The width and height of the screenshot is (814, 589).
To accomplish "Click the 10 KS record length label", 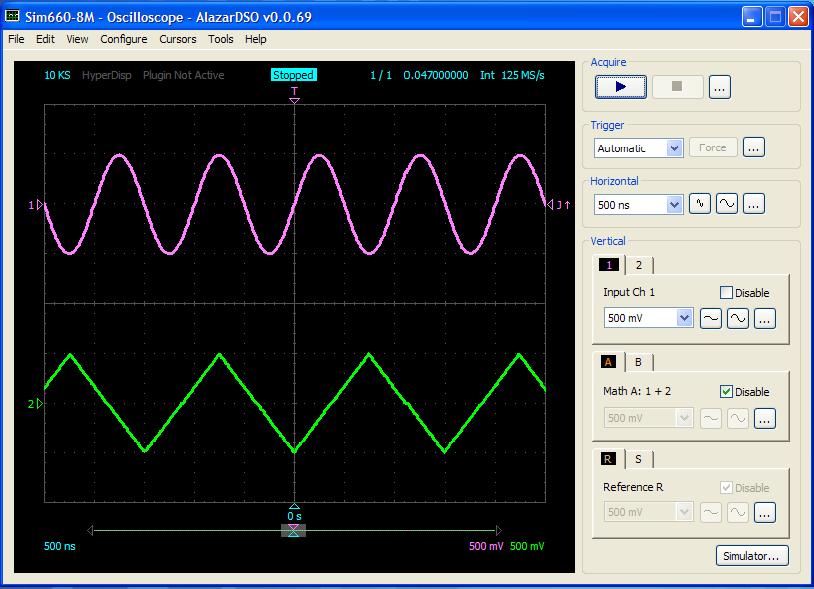I will (x=57, y=75).
